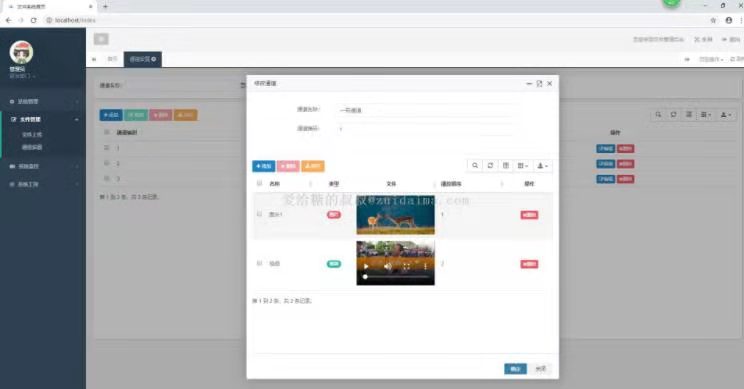Check the row 1 checkbox in background table
This screenshot has width=744, height=389.
[x=106, y=148]
